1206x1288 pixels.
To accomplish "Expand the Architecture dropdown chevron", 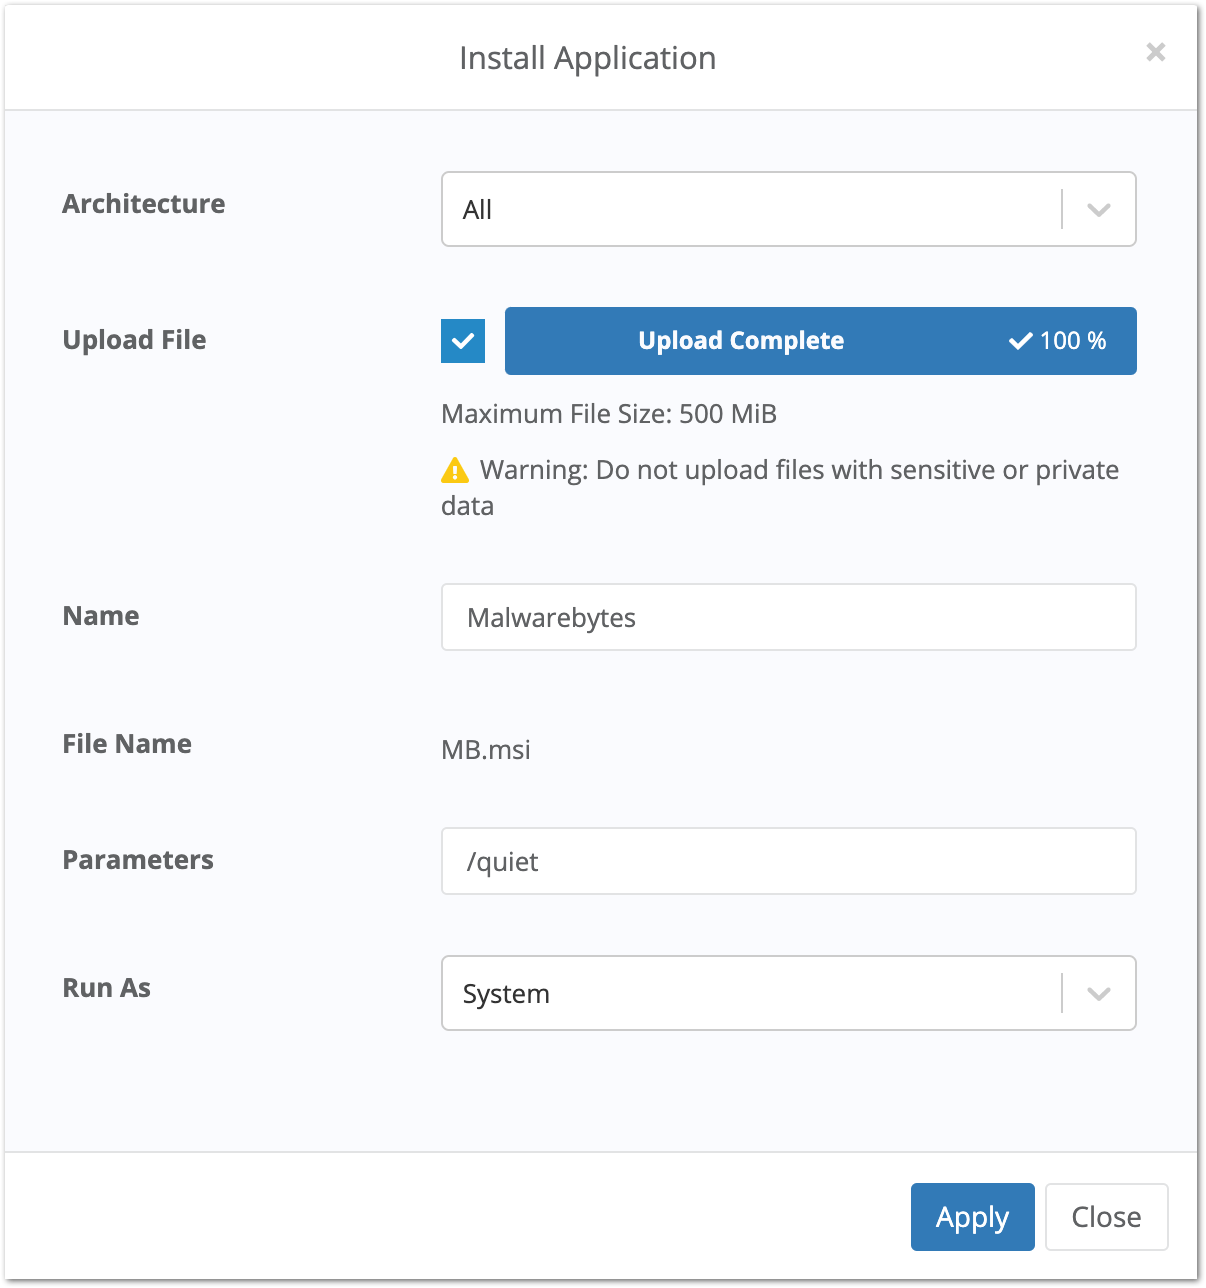I will [x=1098, y=210].
